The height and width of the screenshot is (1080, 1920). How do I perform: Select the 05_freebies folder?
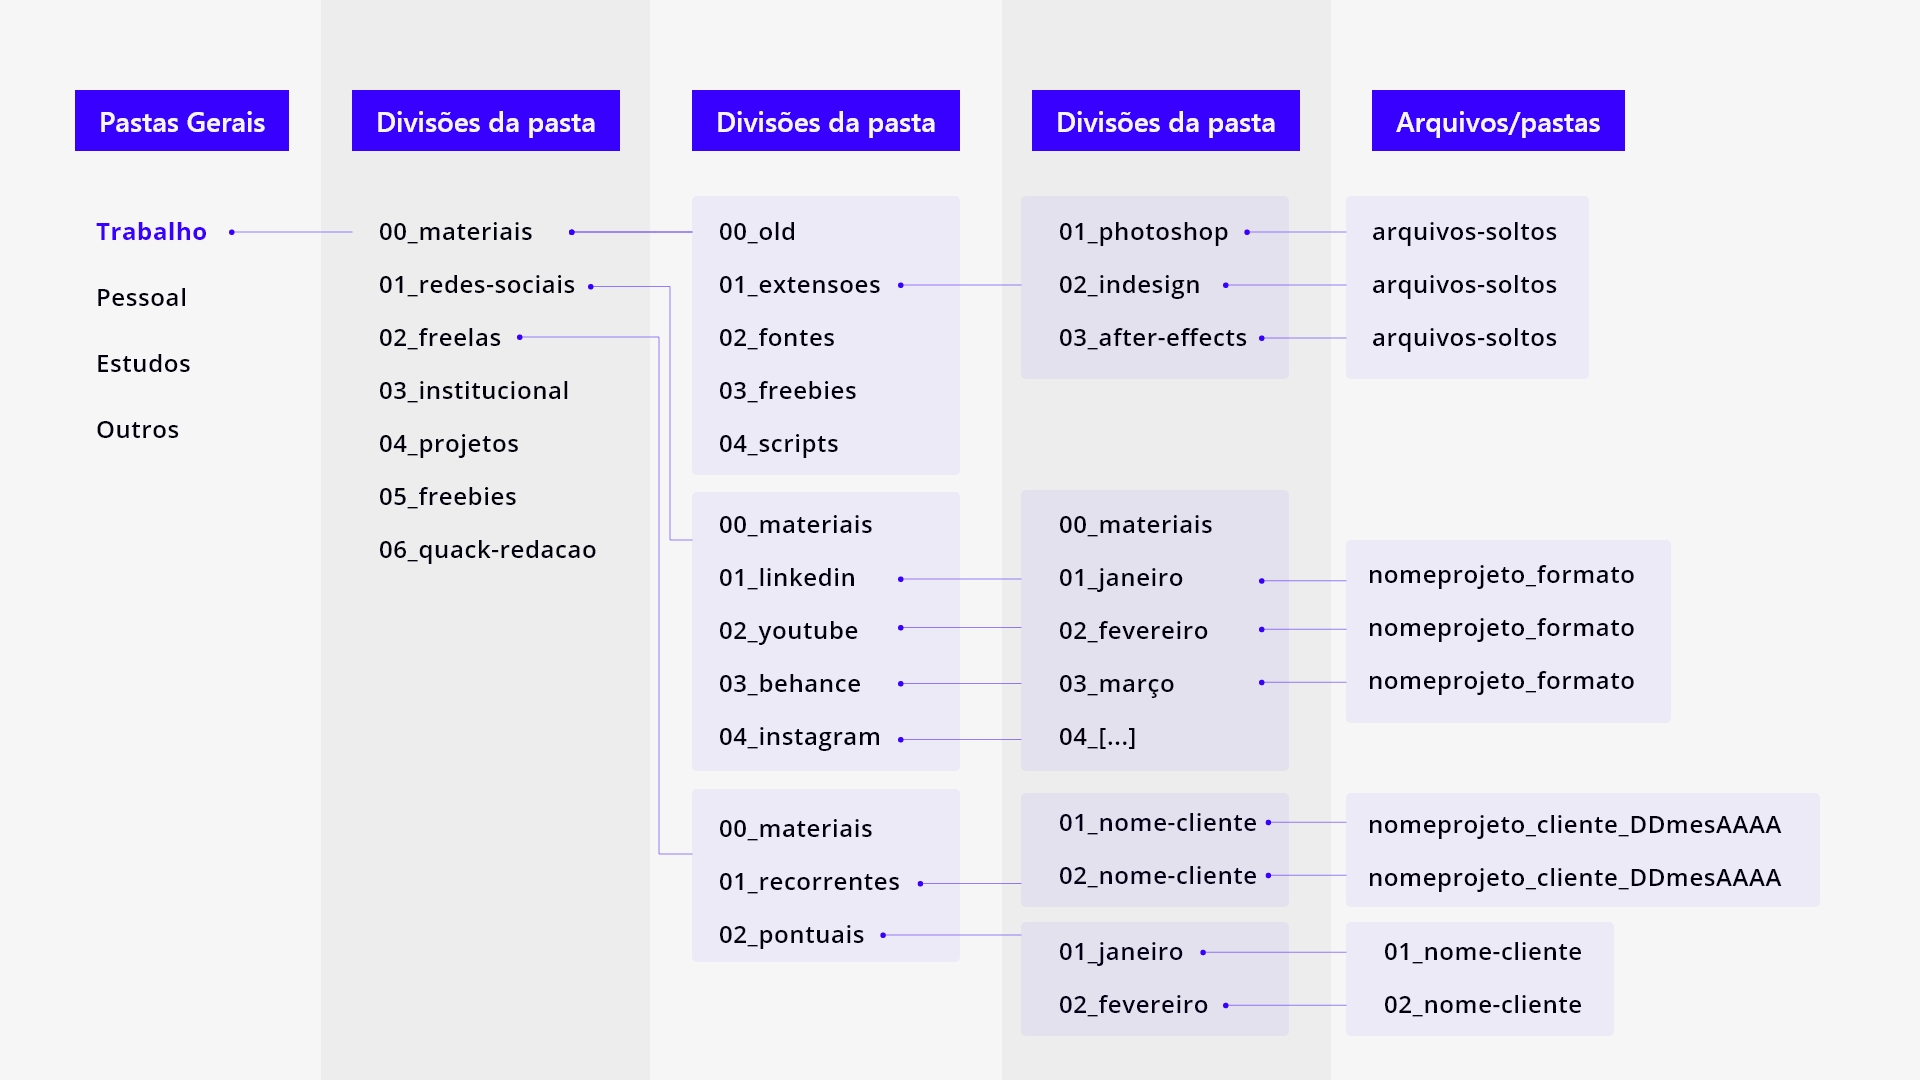click(447, 497)
